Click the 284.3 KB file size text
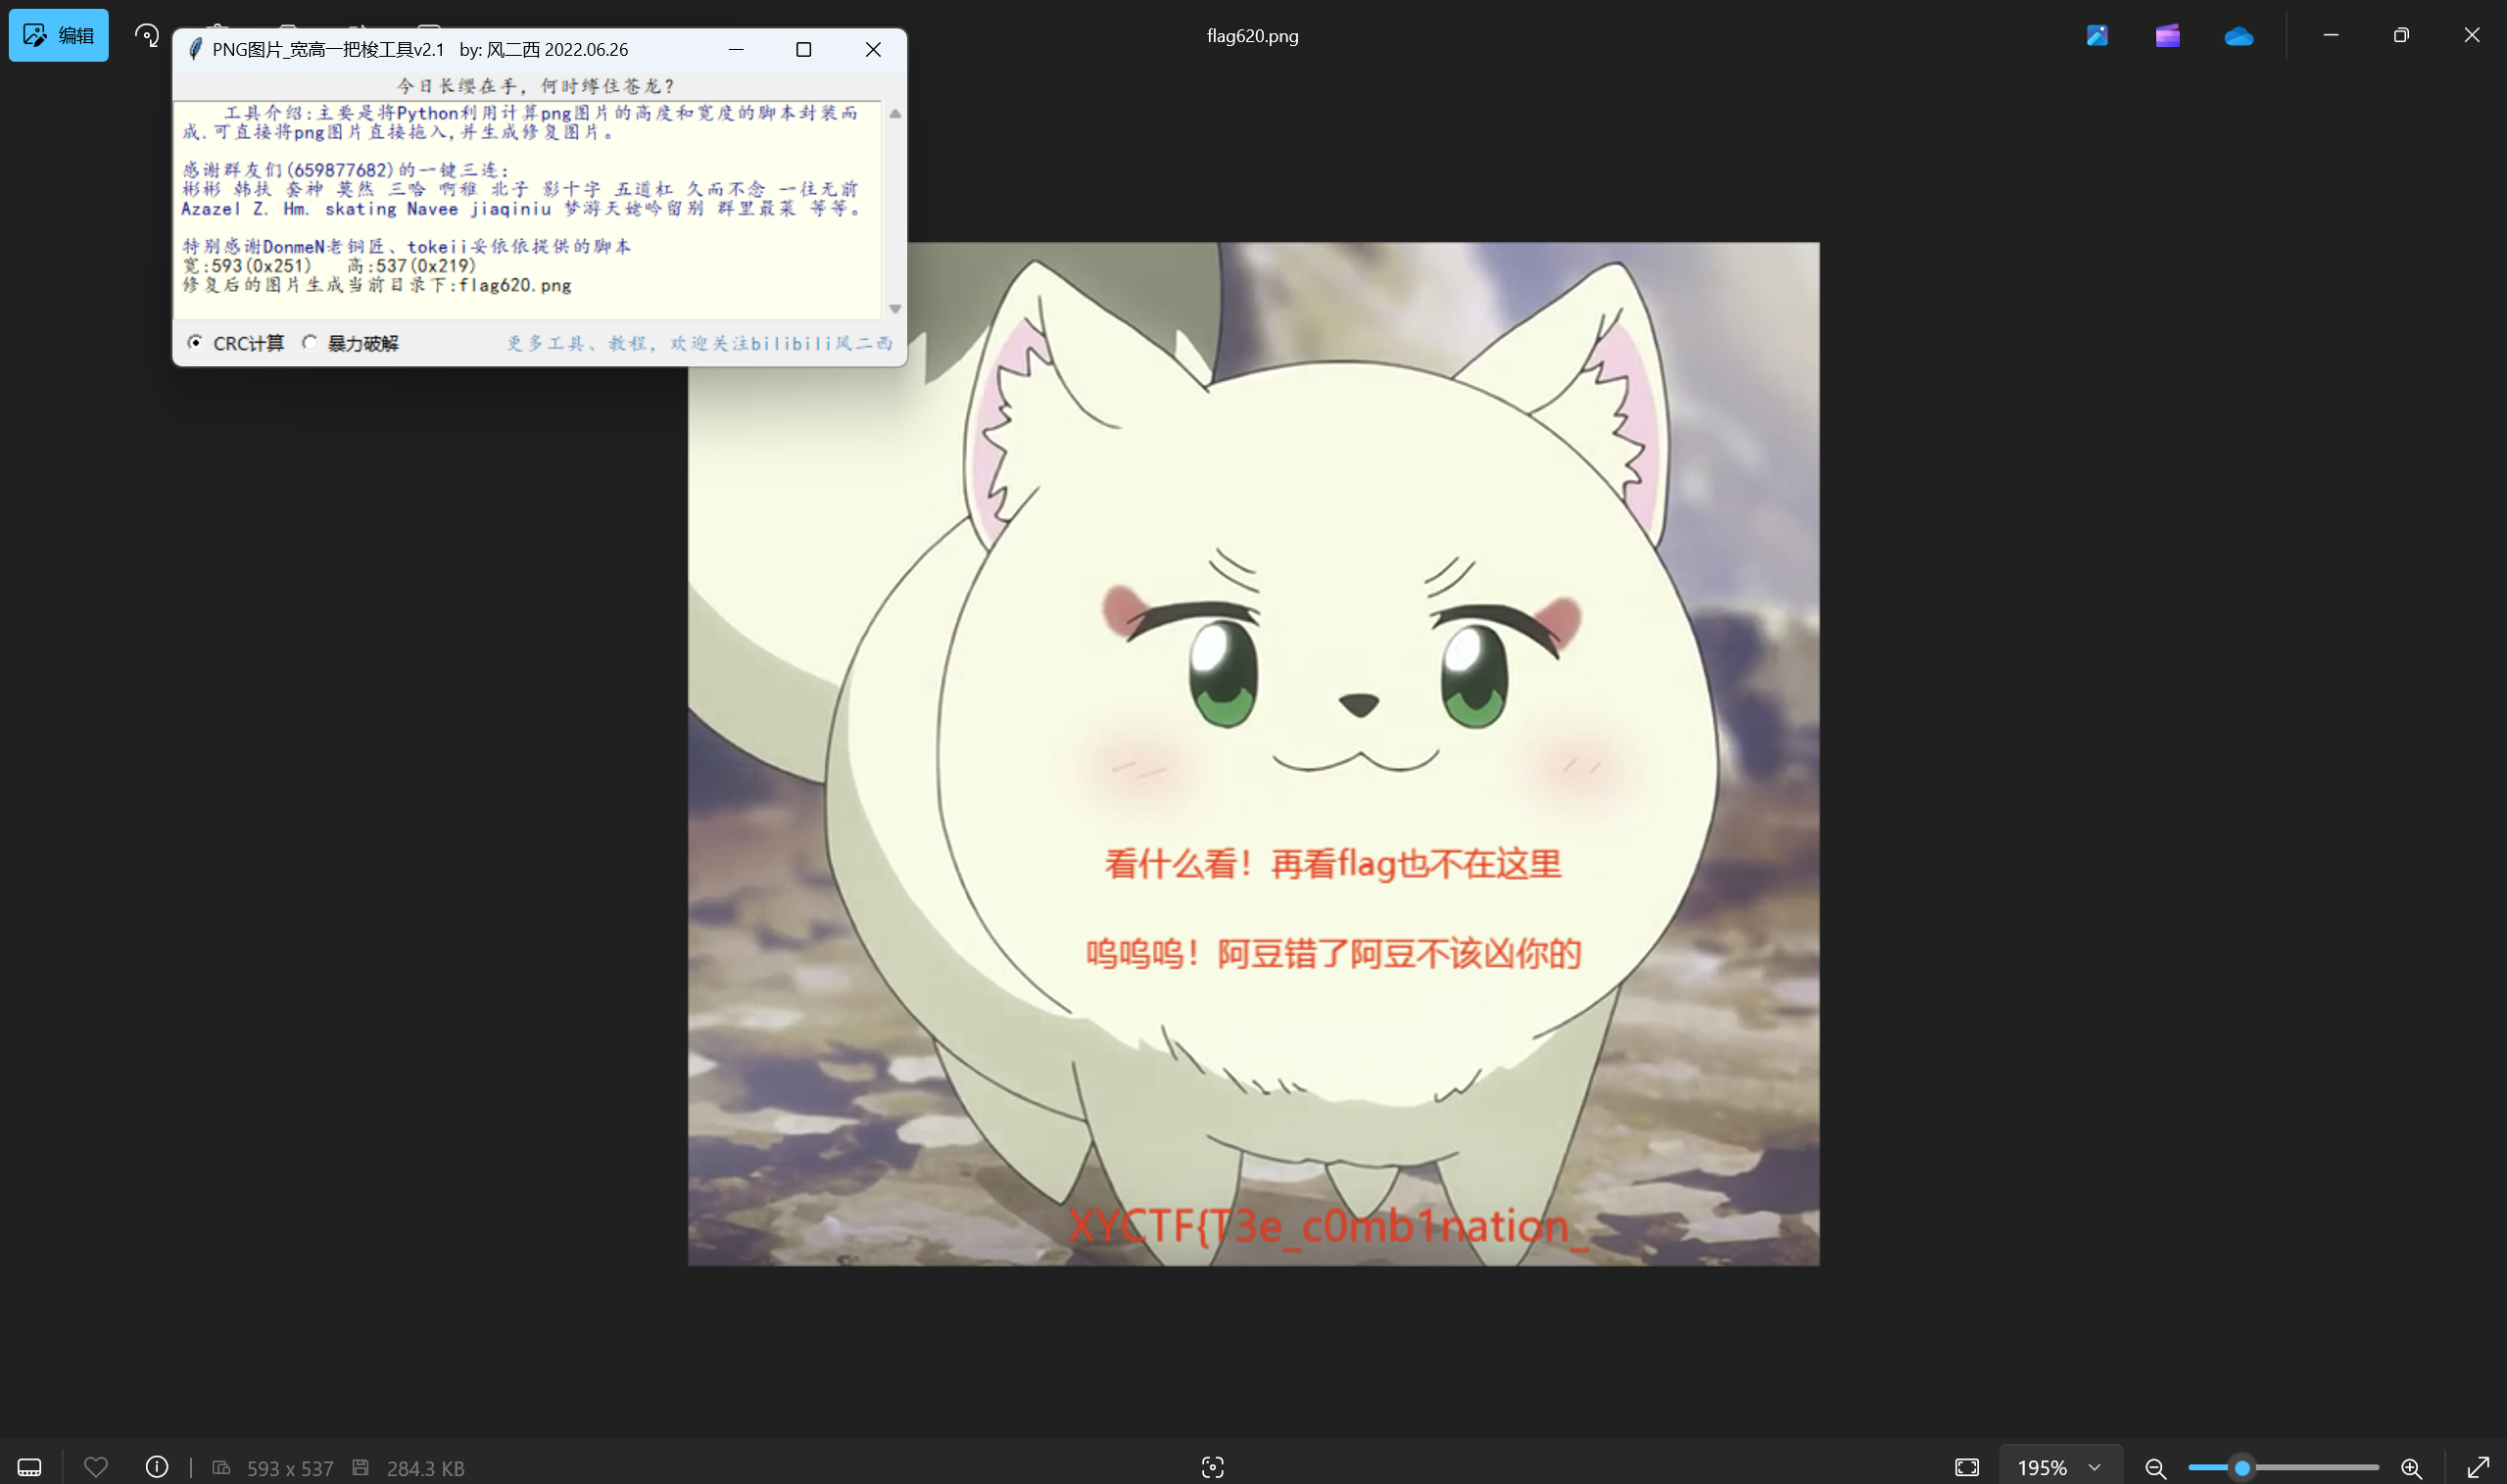The width and height of the screenshot is (2507, 1484). [425, 1467]
